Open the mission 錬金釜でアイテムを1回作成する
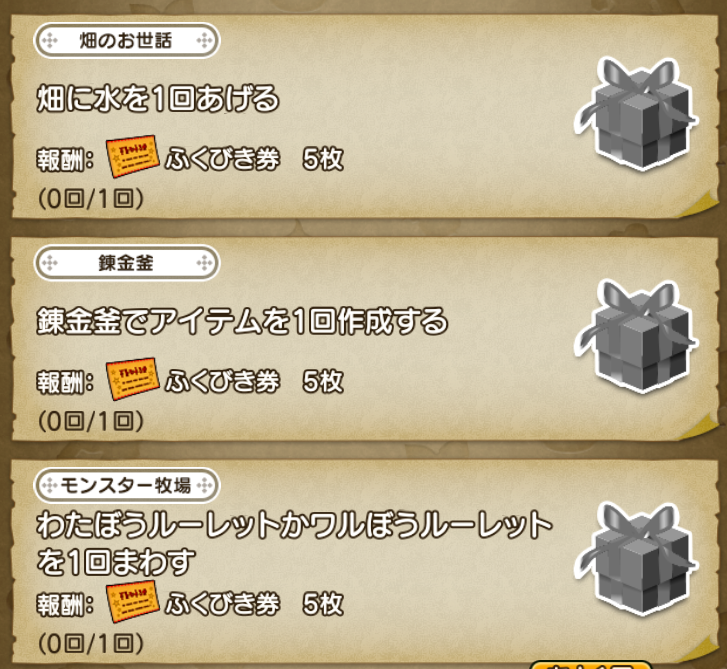This screenshot has width=727, height=669. click(x=242, y=321)
